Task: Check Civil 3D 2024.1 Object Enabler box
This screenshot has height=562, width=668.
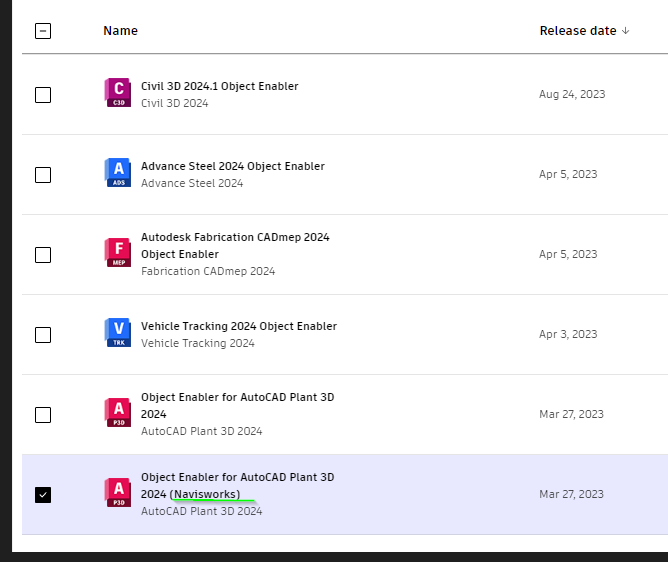Action: point(43,95)
